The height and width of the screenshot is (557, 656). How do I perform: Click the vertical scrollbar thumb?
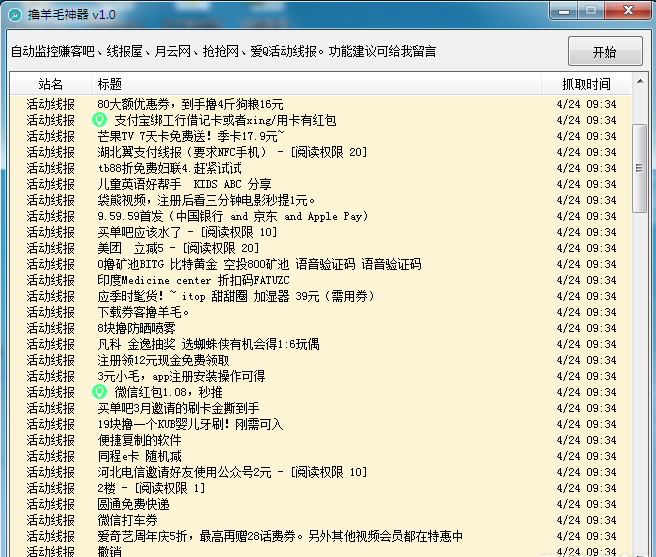click(x=639, y=168)
